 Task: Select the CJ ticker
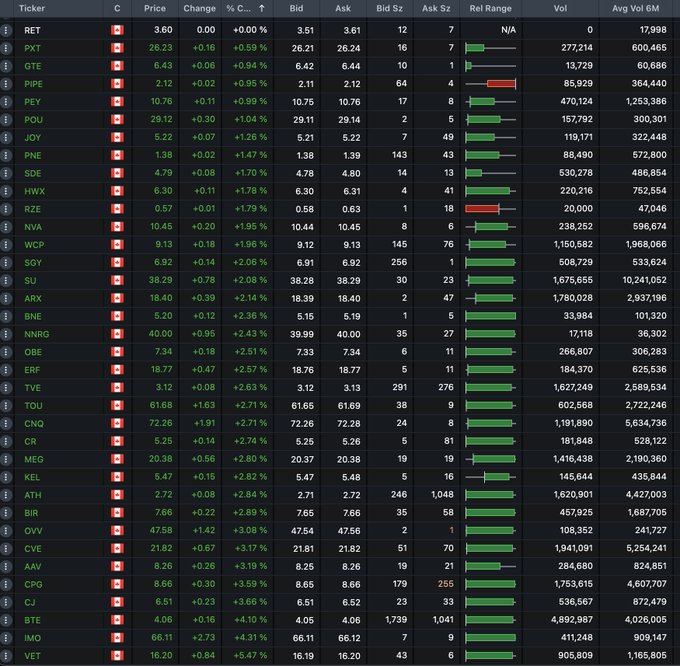(30, 602)
